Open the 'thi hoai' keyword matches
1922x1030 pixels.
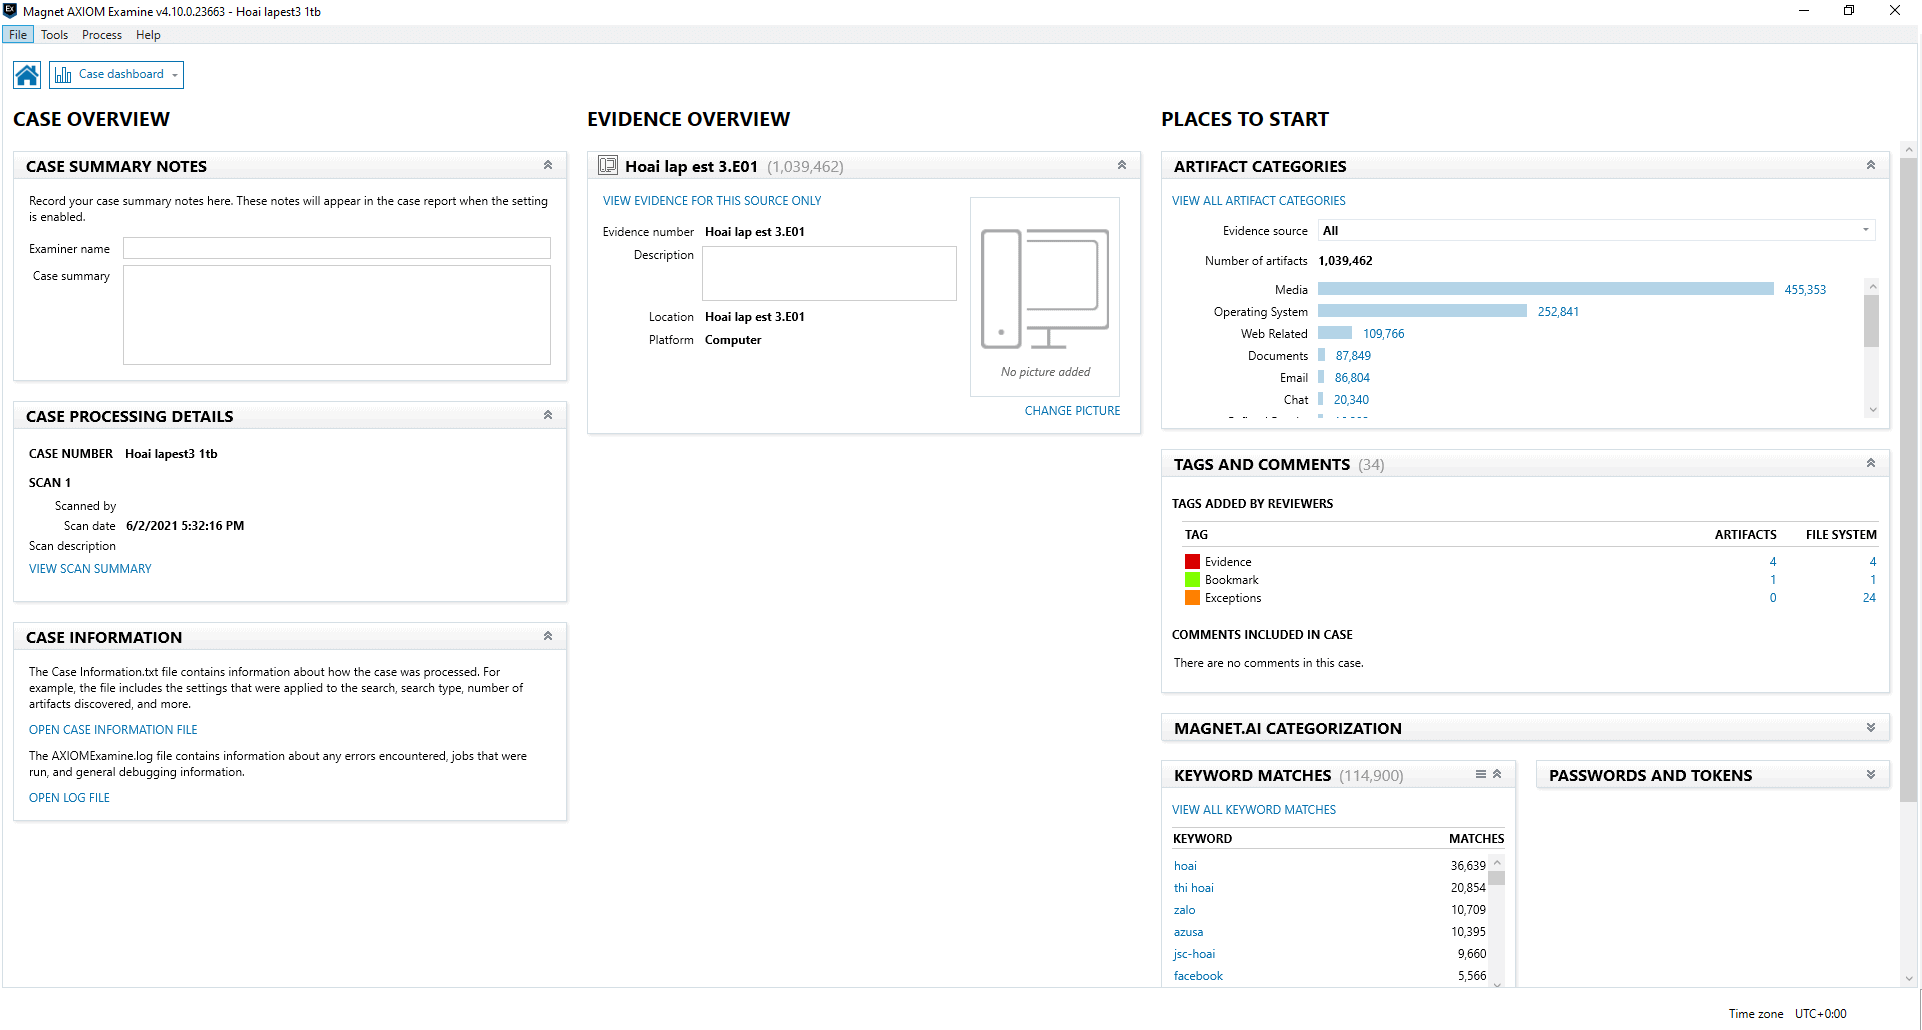coord(1194,888)
